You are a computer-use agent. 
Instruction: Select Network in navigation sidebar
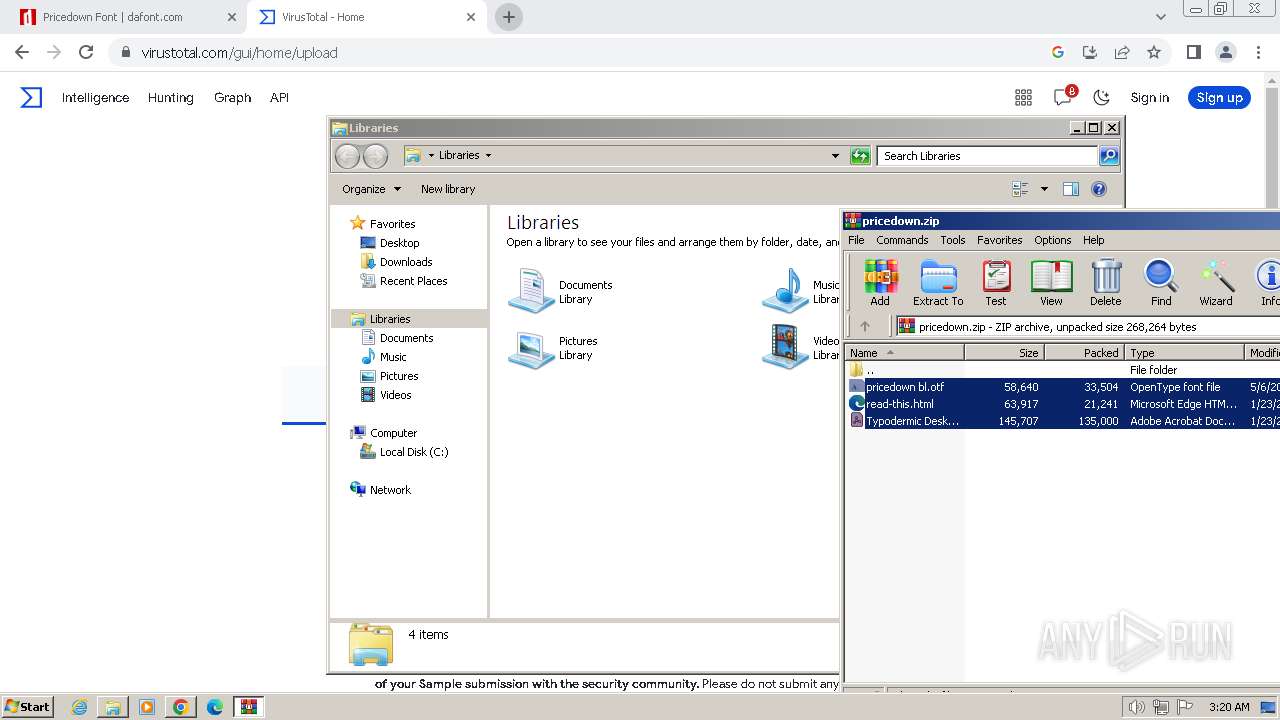pos(390,490)
